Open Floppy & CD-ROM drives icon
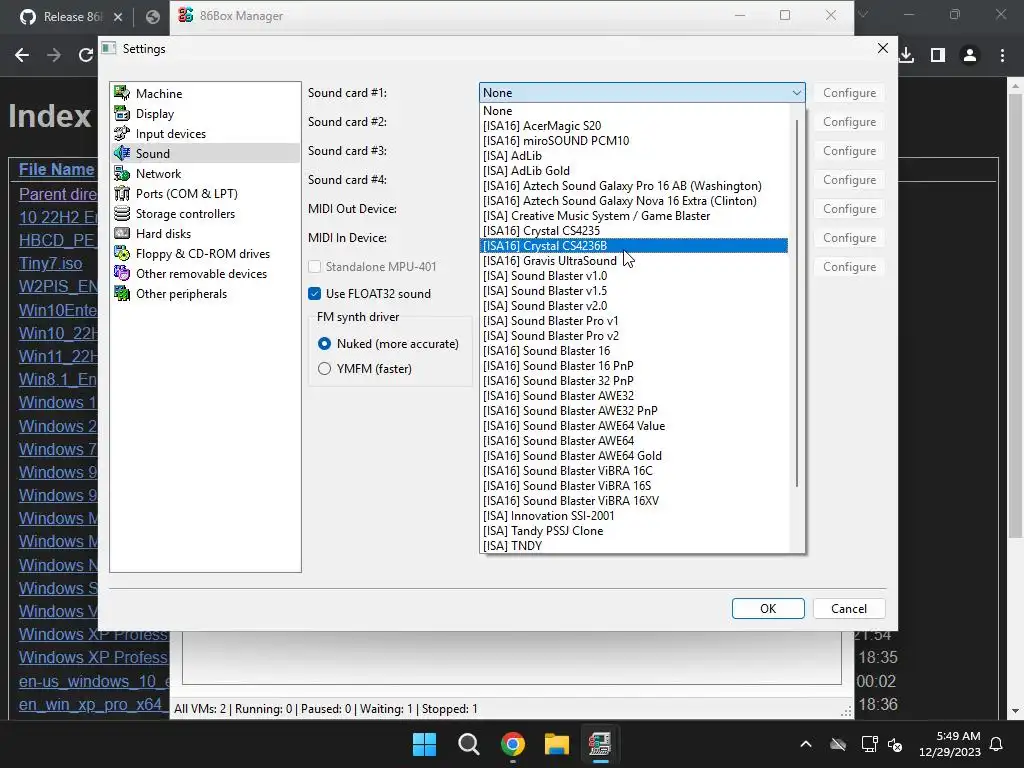This screenshot has height=768, width=1024. point(121,253)
